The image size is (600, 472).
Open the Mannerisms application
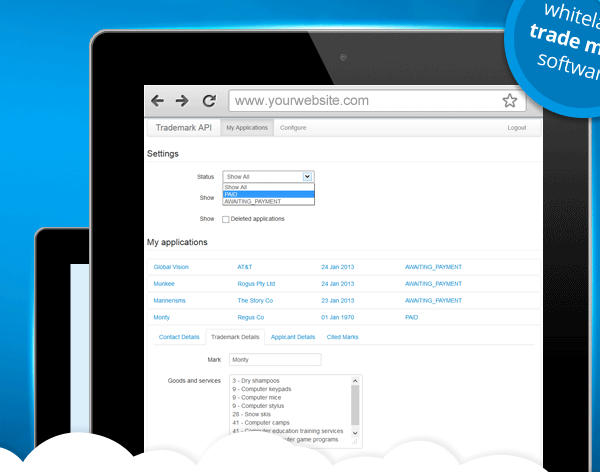[170, 301]
